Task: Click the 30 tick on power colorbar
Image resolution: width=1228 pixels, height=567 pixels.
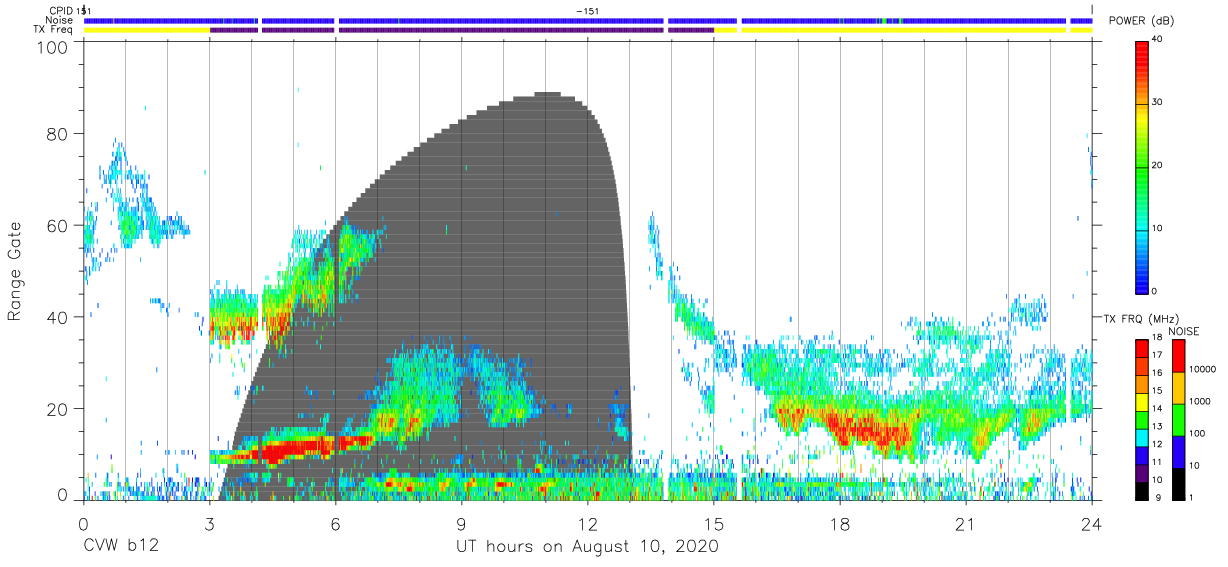Action: [x=1159, y=102]
